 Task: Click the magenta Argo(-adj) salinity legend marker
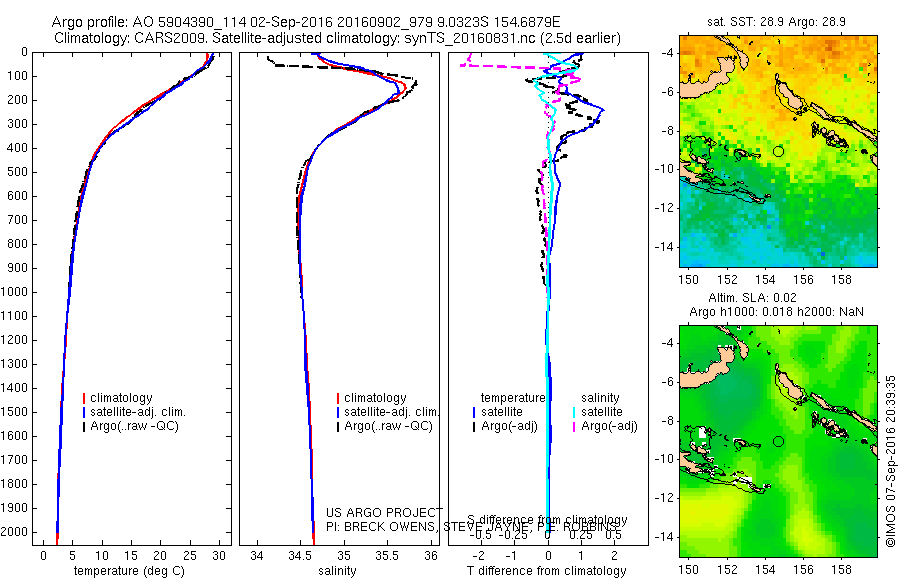pyautogui.click(x=573, y=427)
